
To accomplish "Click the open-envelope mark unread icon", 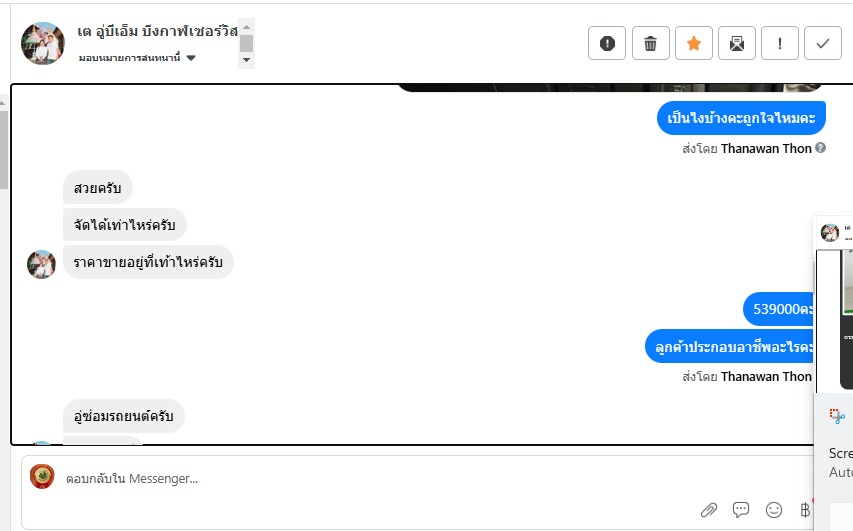I will point(737,44).
